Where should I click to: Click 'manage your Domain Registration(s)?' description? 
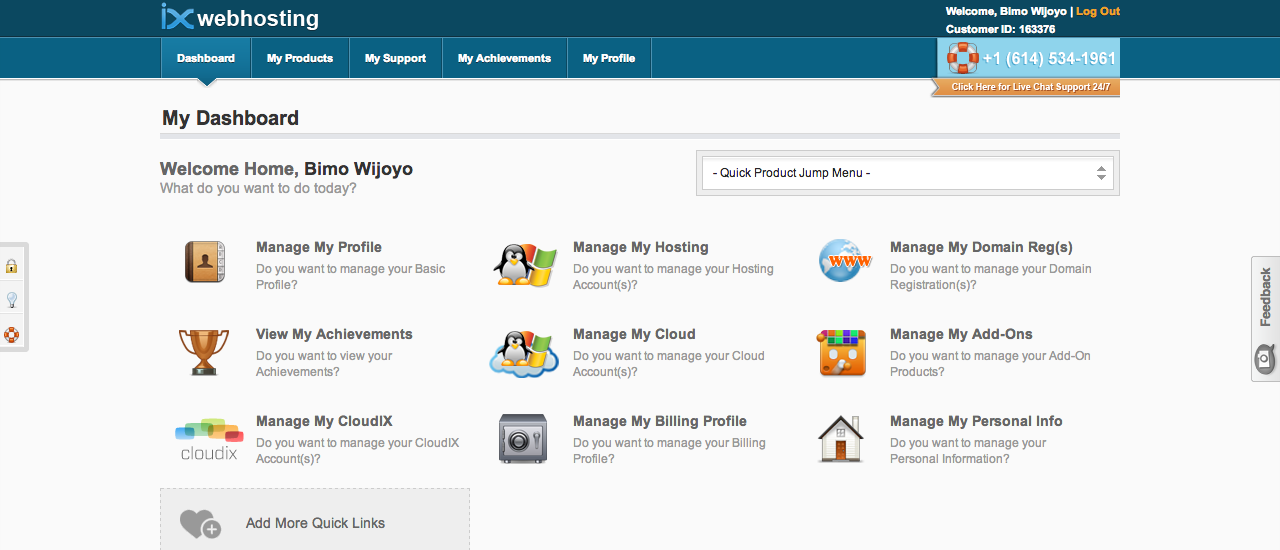[x=990, y=277]
